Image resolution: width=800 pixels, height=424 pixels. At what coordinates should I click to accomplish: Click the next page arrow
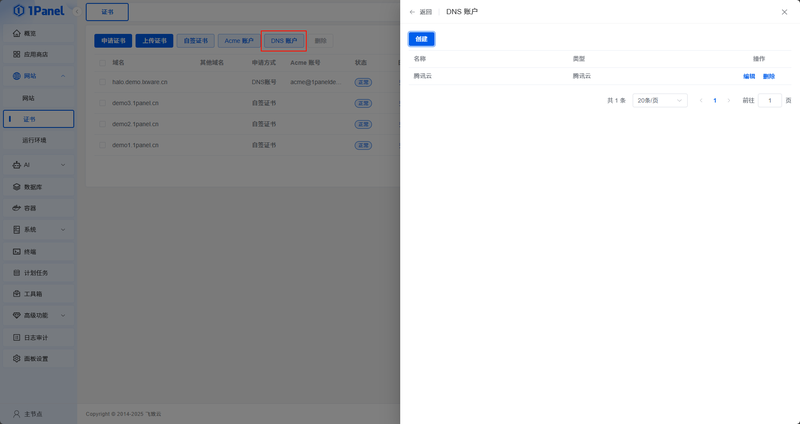(x=729, y=101)
